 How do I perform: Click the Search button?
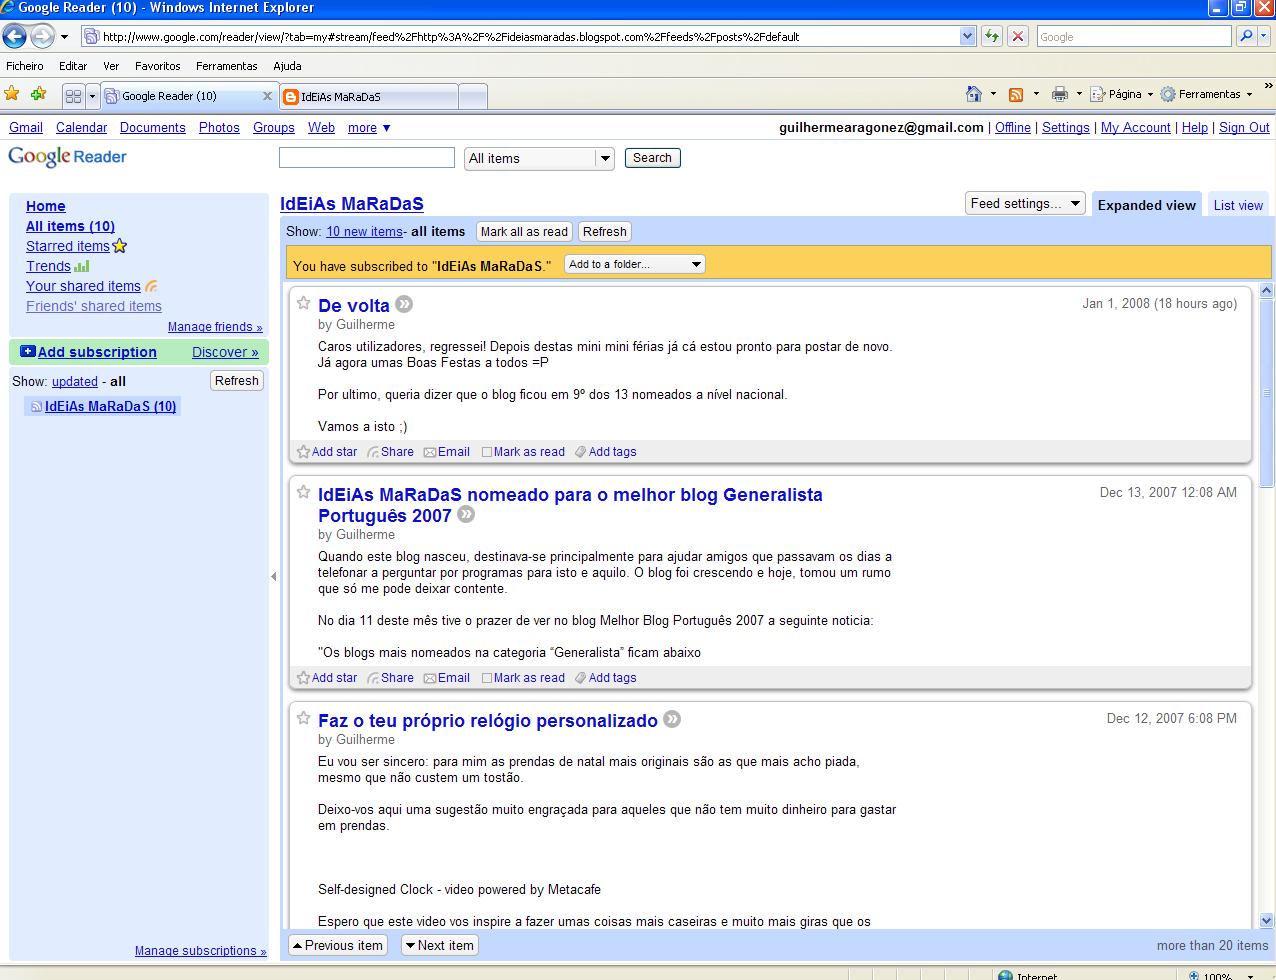point(652,158)
